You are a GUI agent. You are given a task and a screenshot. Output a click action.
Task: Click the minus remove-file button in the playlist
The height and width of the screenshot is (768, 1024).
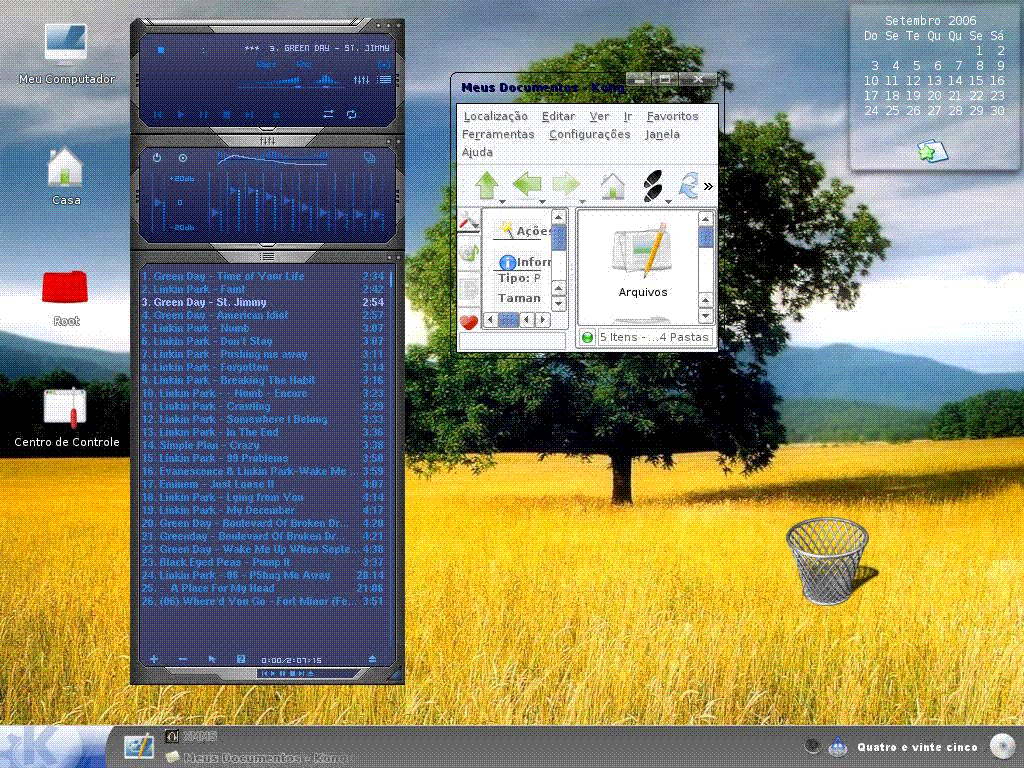pos(183,659)
